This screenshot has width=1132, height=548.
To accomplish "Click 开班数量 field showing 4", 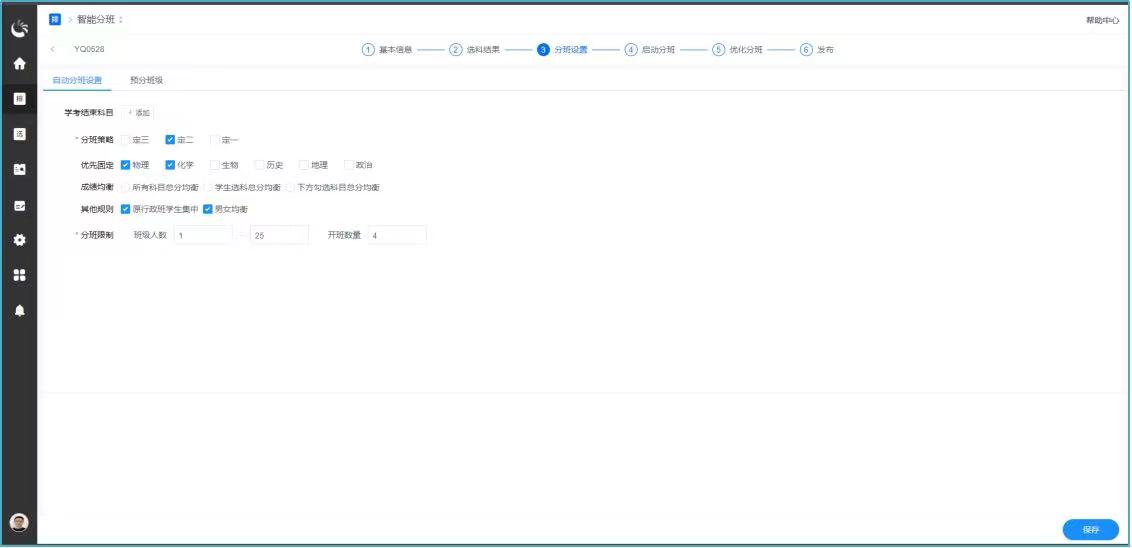I will (x=397, y=235).
